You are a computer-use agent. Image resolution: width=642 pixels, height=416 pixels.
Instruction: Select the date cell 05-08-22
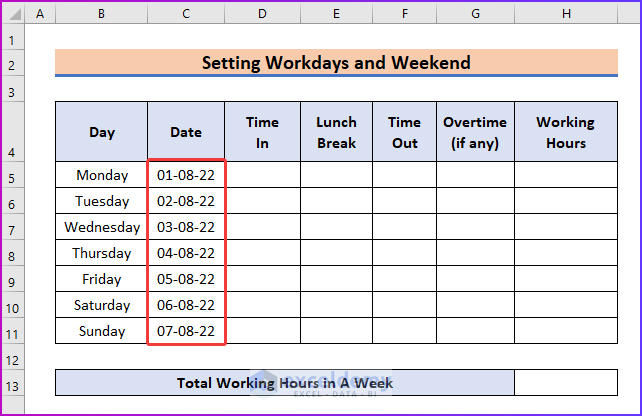pyautogui.click(x=186, y=279)
